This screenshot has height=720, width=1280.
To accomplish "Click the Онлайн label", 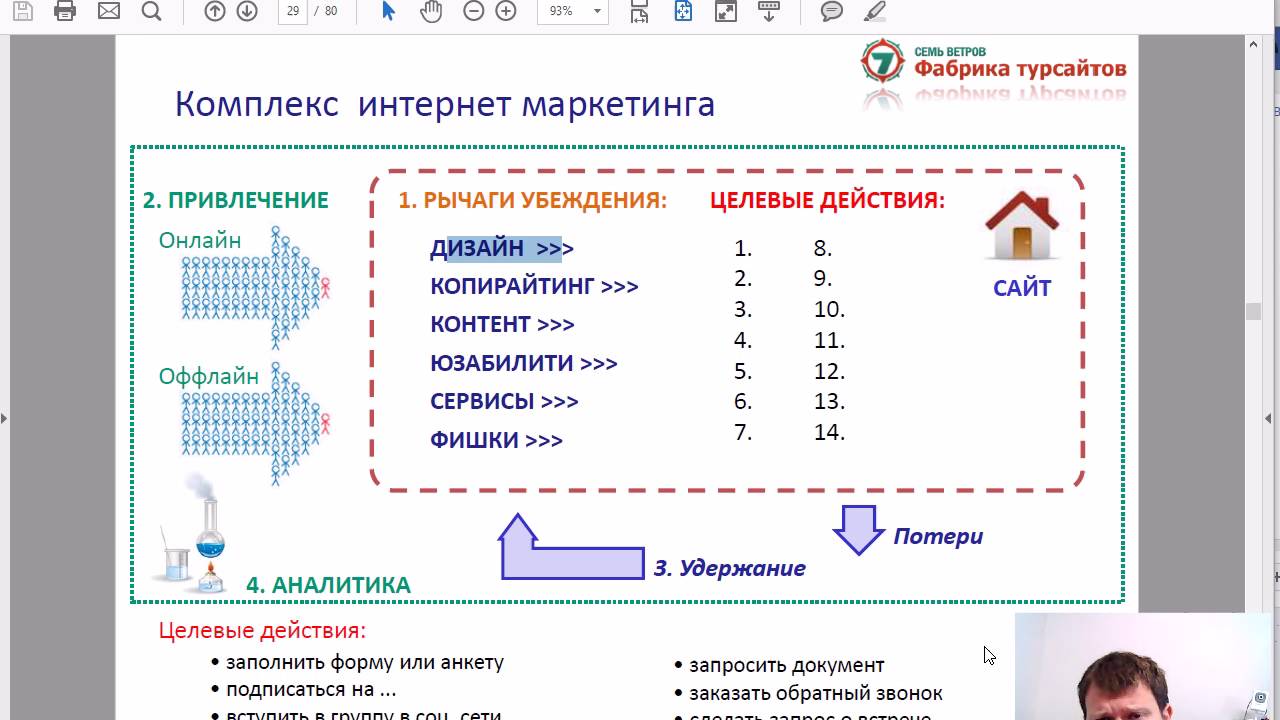I will point(200,241).
